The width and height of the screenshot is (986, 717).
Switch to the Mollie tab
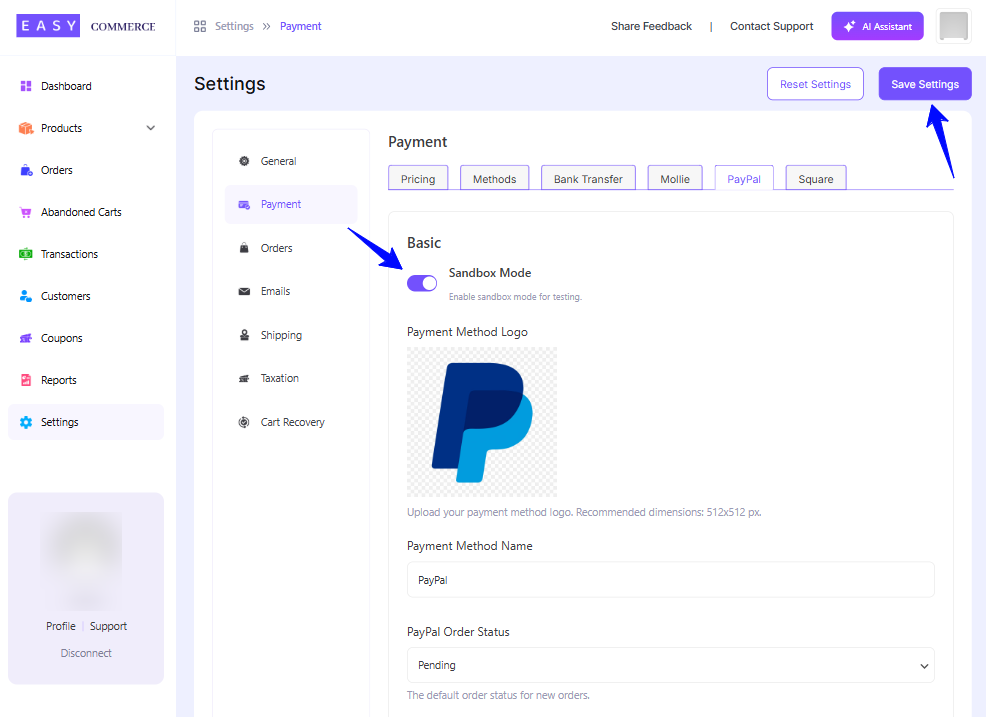[675, 179]
